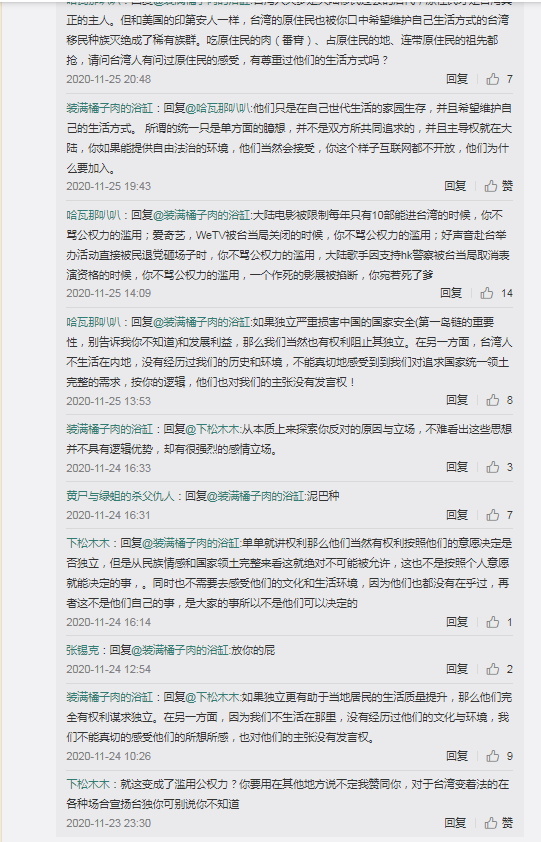Open 下松木木 username on last comment
Screen dimensions: 541x842
[88, 784]
